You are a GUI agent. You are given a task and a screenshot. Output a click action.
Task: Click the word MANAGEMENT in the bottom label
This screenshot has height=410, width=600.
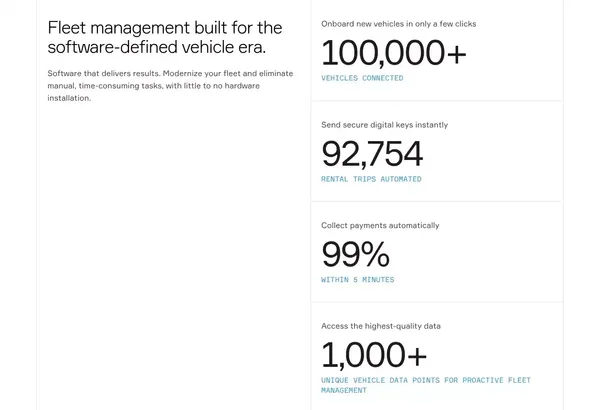(344, 390)
